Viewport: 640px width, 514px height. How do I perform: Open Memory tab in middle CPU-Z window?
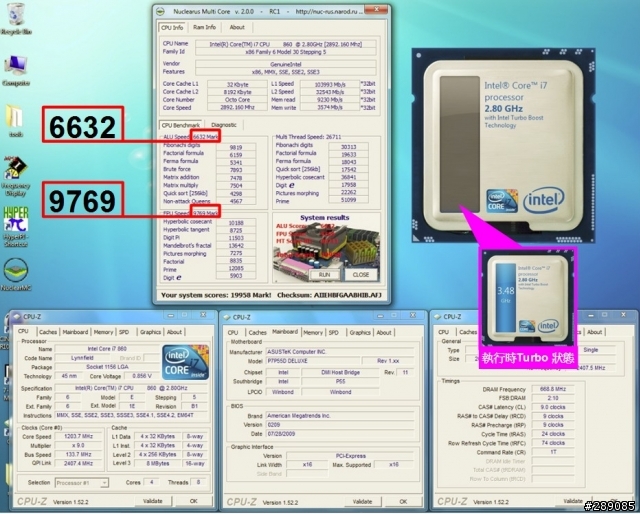pos(313,333)
